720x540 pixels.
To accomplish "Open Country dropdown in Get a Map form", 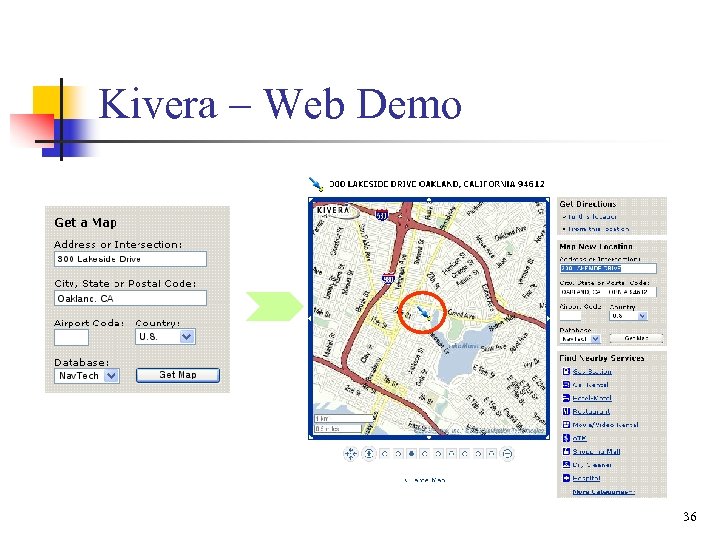I will [x=165, y=337].
